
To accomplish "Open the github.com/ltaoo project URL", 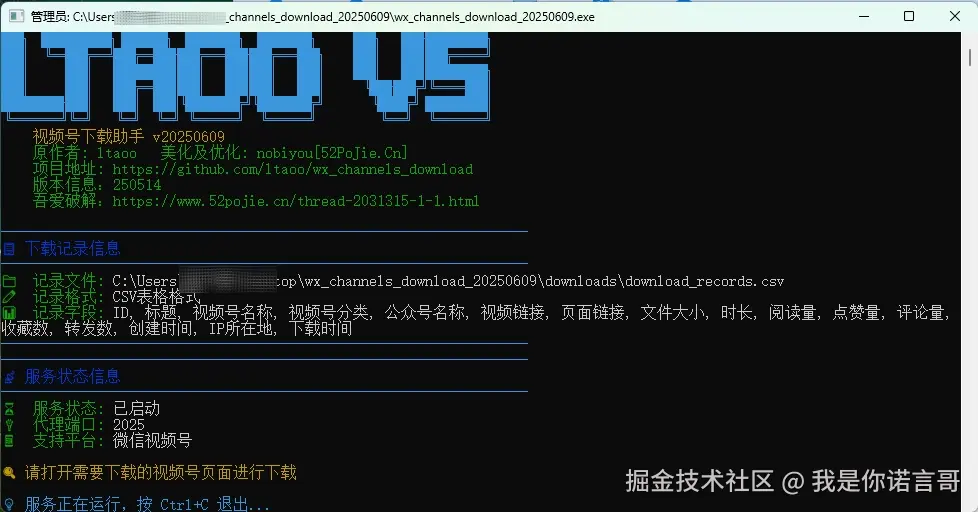I will coord(293,169).
